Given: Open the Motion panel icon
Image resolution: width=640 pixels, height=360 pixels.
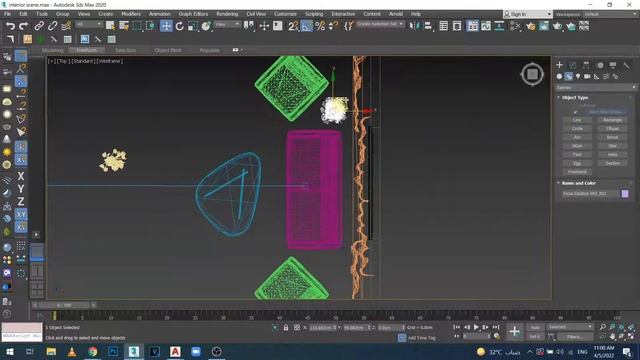Looking at the screenshot, I should click(600, 65).
